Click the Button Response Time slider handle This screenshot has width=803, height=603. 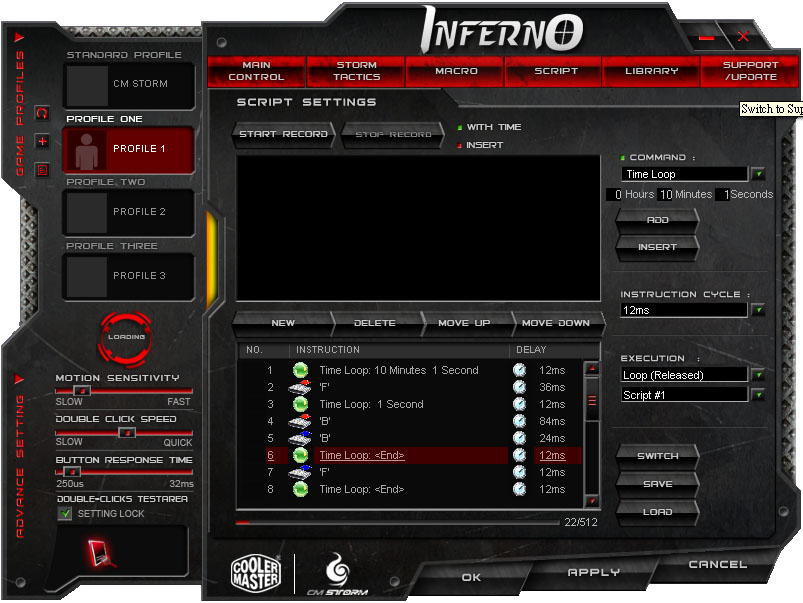coord(72,471)
